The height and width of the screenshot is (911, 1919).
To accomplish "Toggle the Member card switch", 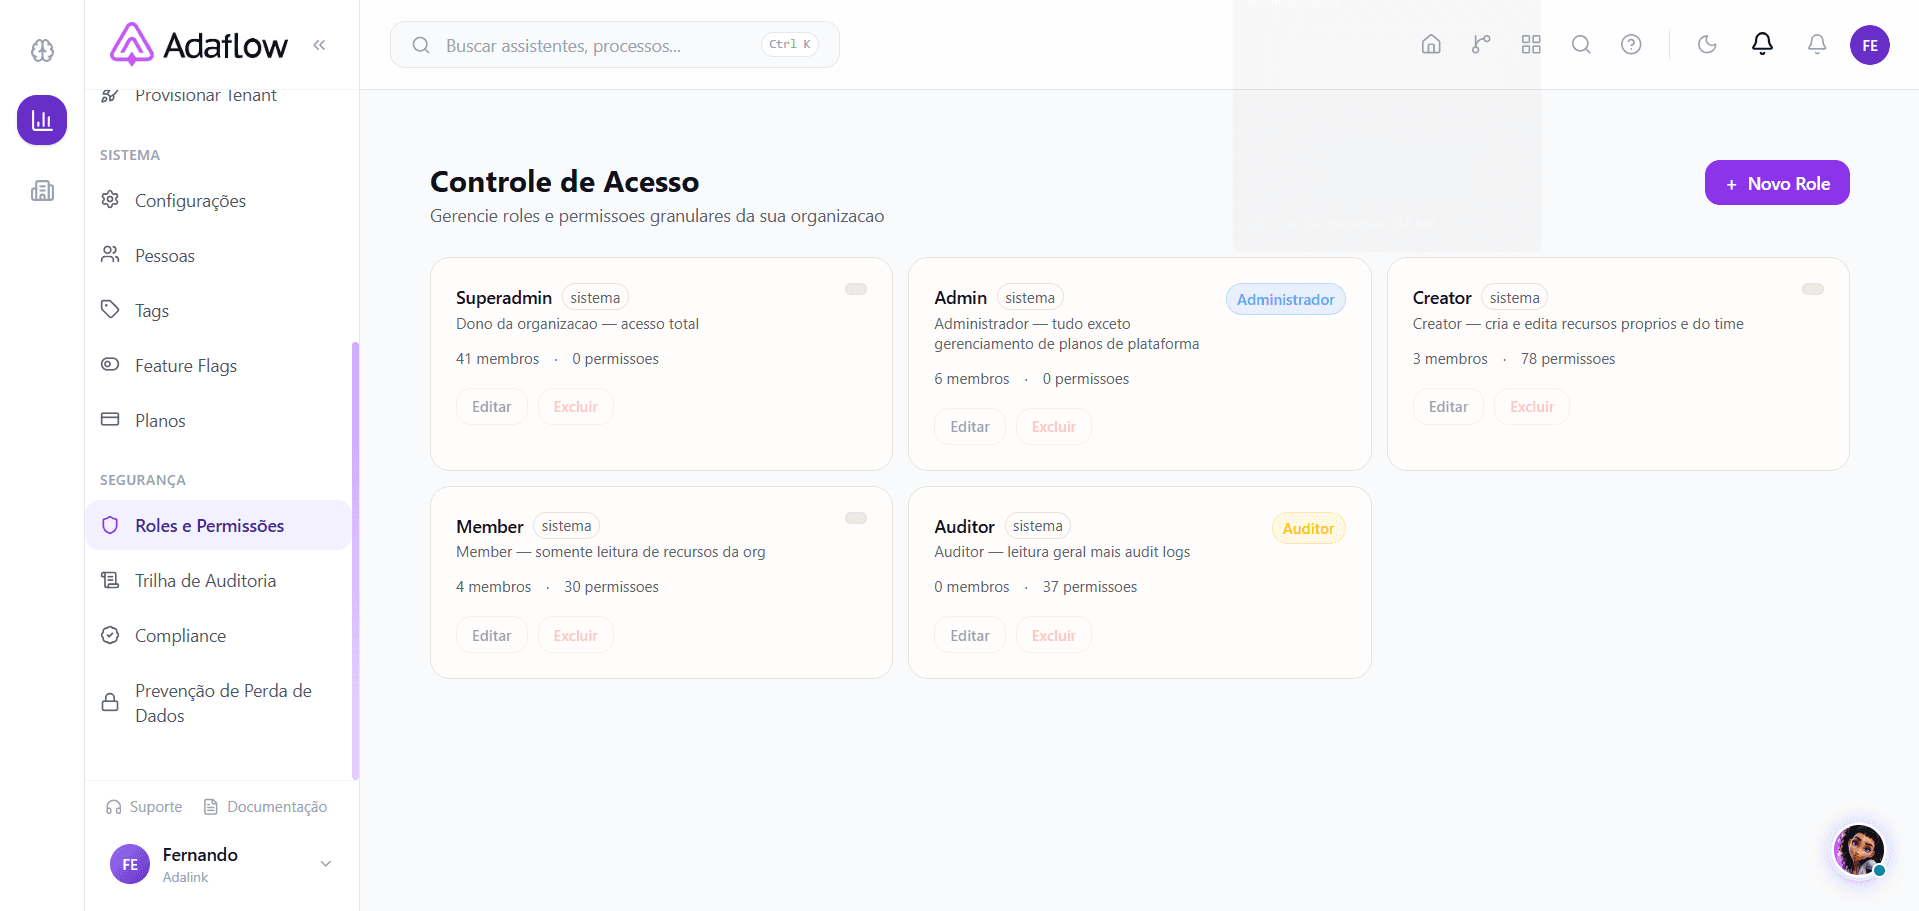I will click(x=856, y=518).
